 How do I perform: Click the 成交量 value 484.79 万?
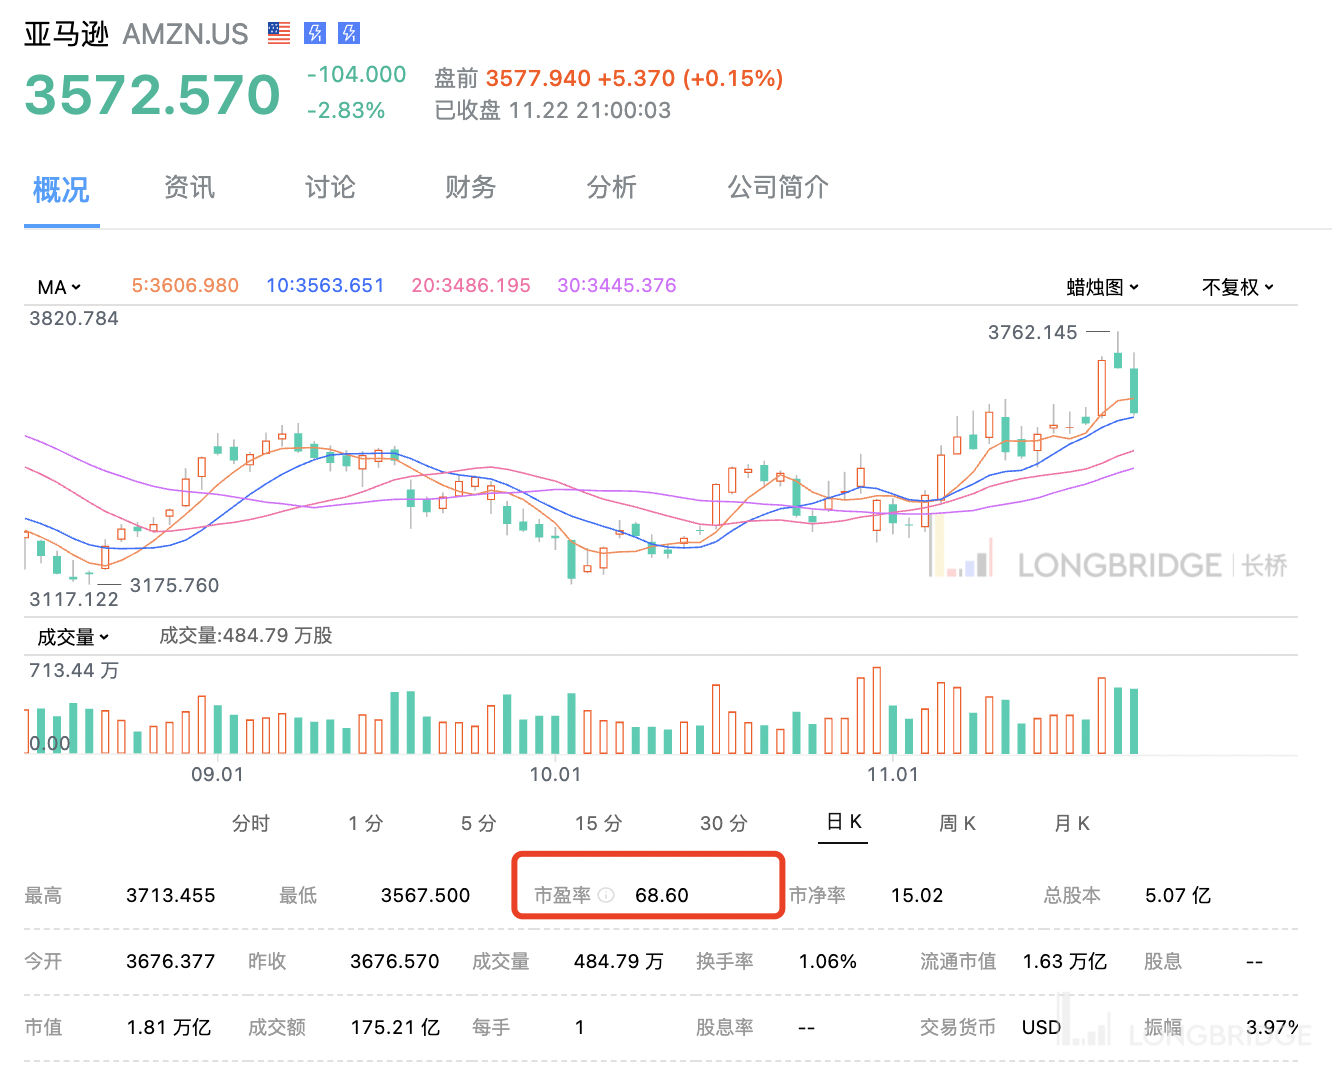click(x=619, y=961)
